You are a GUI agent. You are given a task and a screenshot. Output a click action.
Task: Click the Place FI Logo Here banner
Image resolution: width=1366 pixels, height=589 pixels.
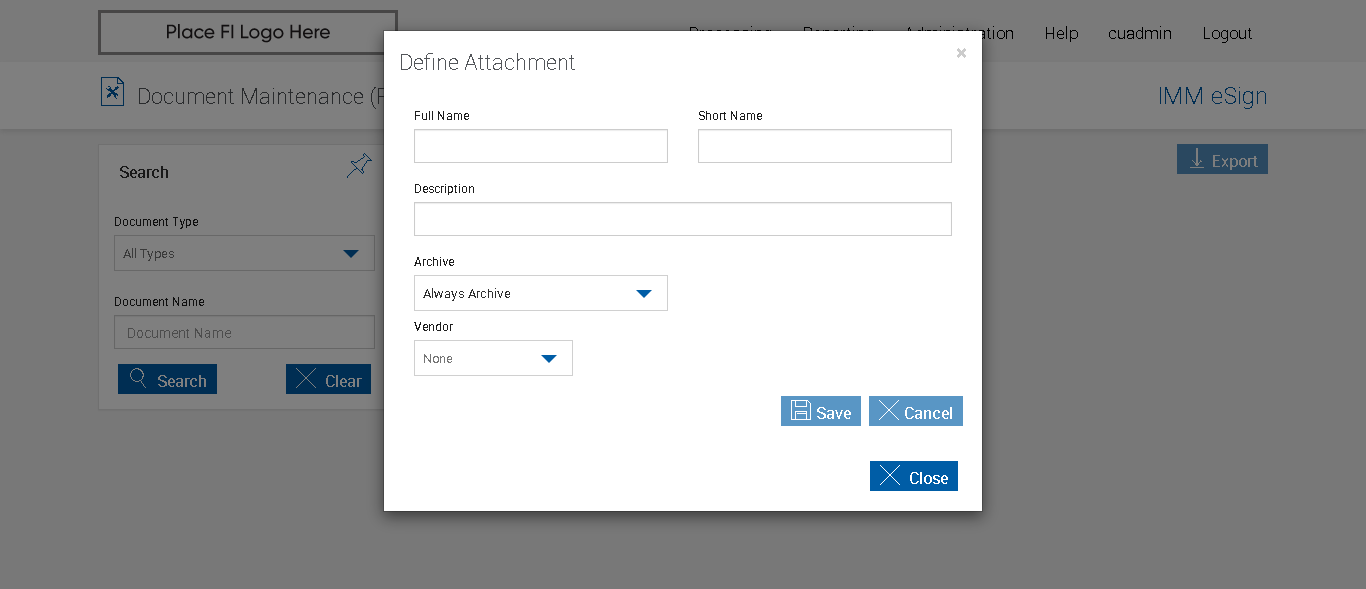coord(247,32)
